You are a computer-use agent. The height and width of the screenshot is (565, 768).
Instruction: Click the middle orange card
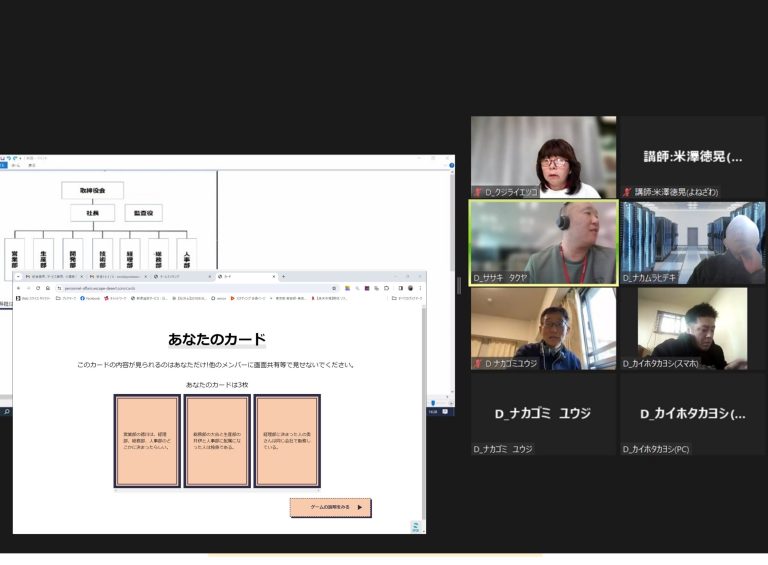pyautogui.click(x=217, y=441)
